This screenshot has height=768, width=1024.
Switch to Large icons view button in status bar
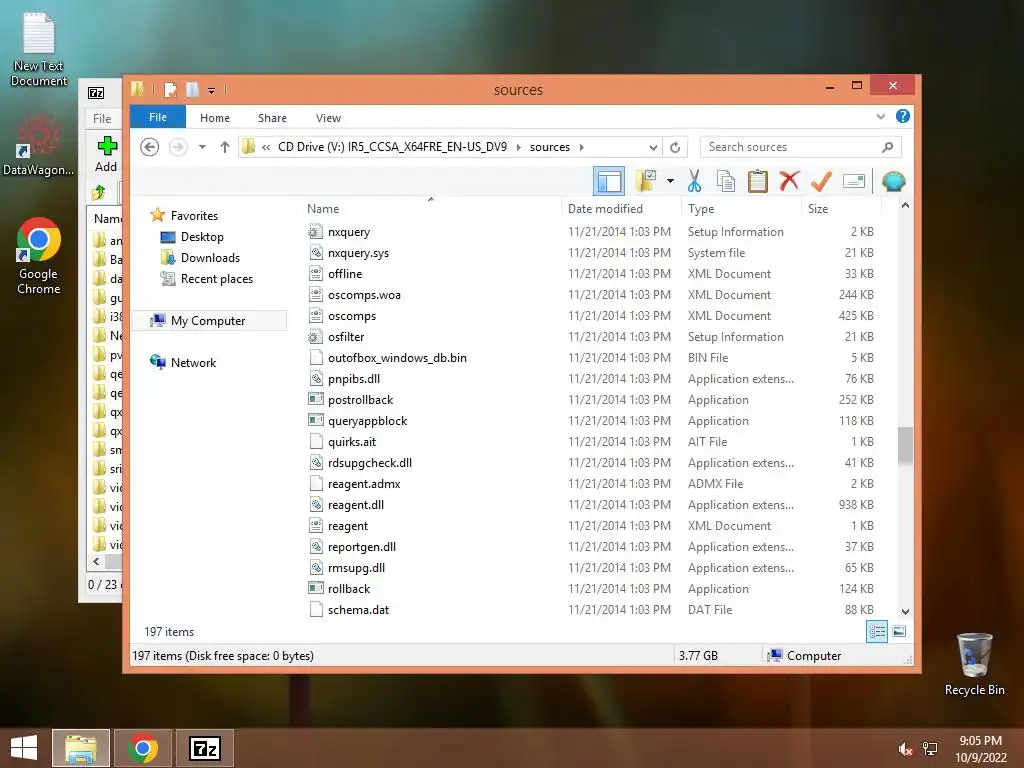tap(899, 631)
